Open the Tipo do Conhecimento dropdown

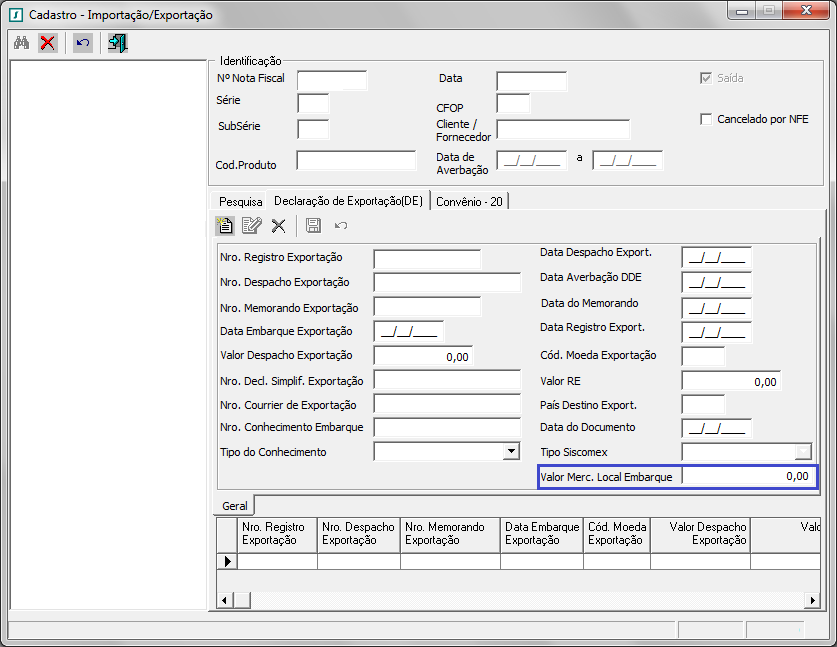point(510,452)
